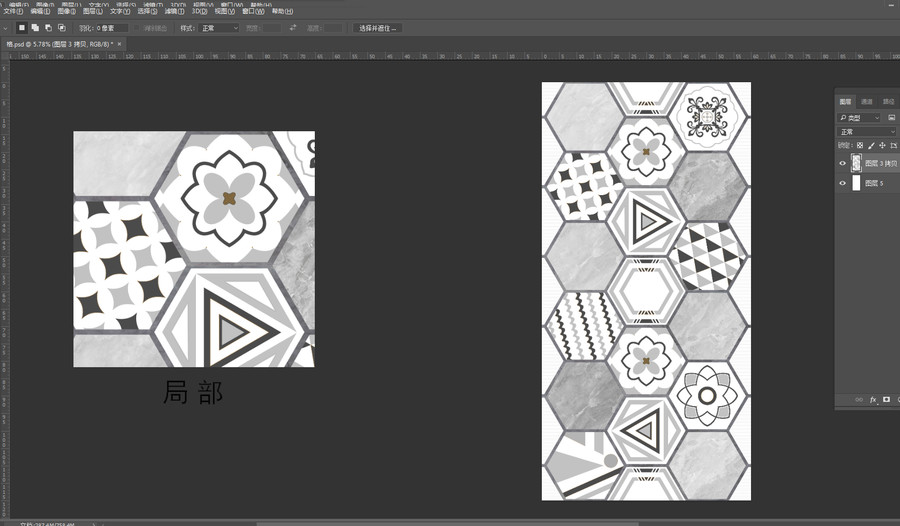Image resolution: width=900 pixels, height=526 pixels.
Task: Click the pixel layer filter icon
Action: pos(891,118)
